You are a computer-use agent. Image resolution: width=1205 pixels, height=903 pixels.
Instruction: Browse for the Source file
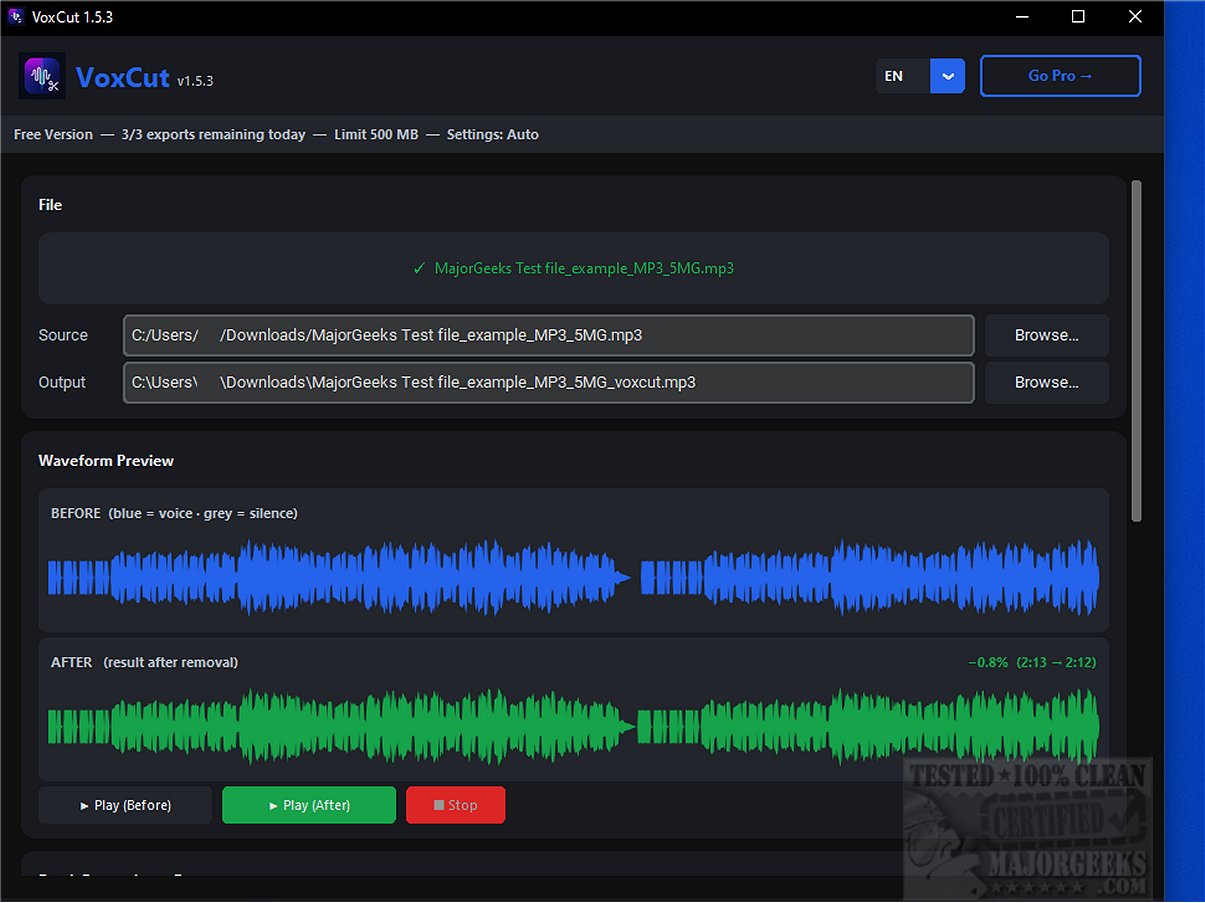[1047, 335]
